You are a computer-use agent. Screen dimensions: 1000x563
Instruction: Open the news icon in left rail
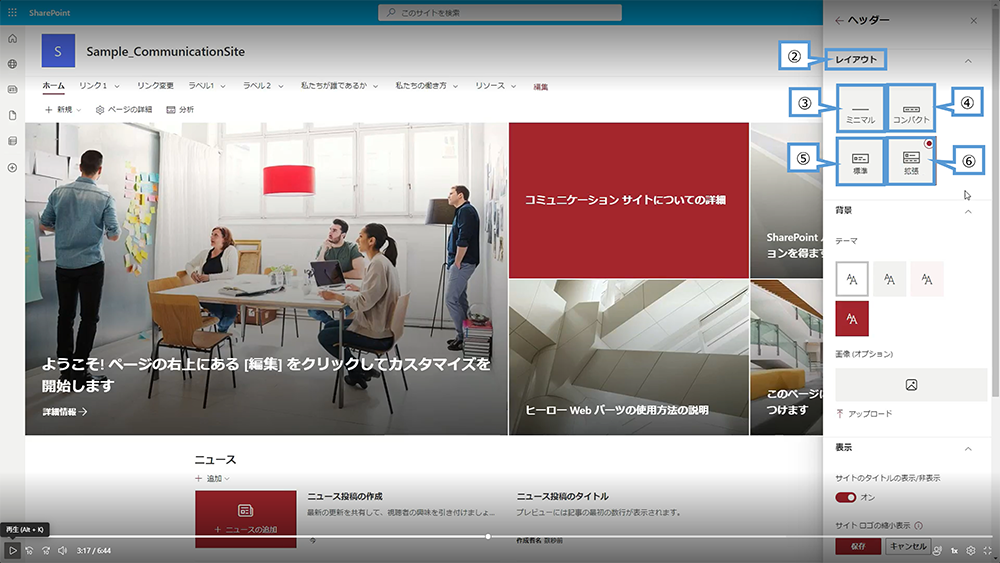pos(12,89)
